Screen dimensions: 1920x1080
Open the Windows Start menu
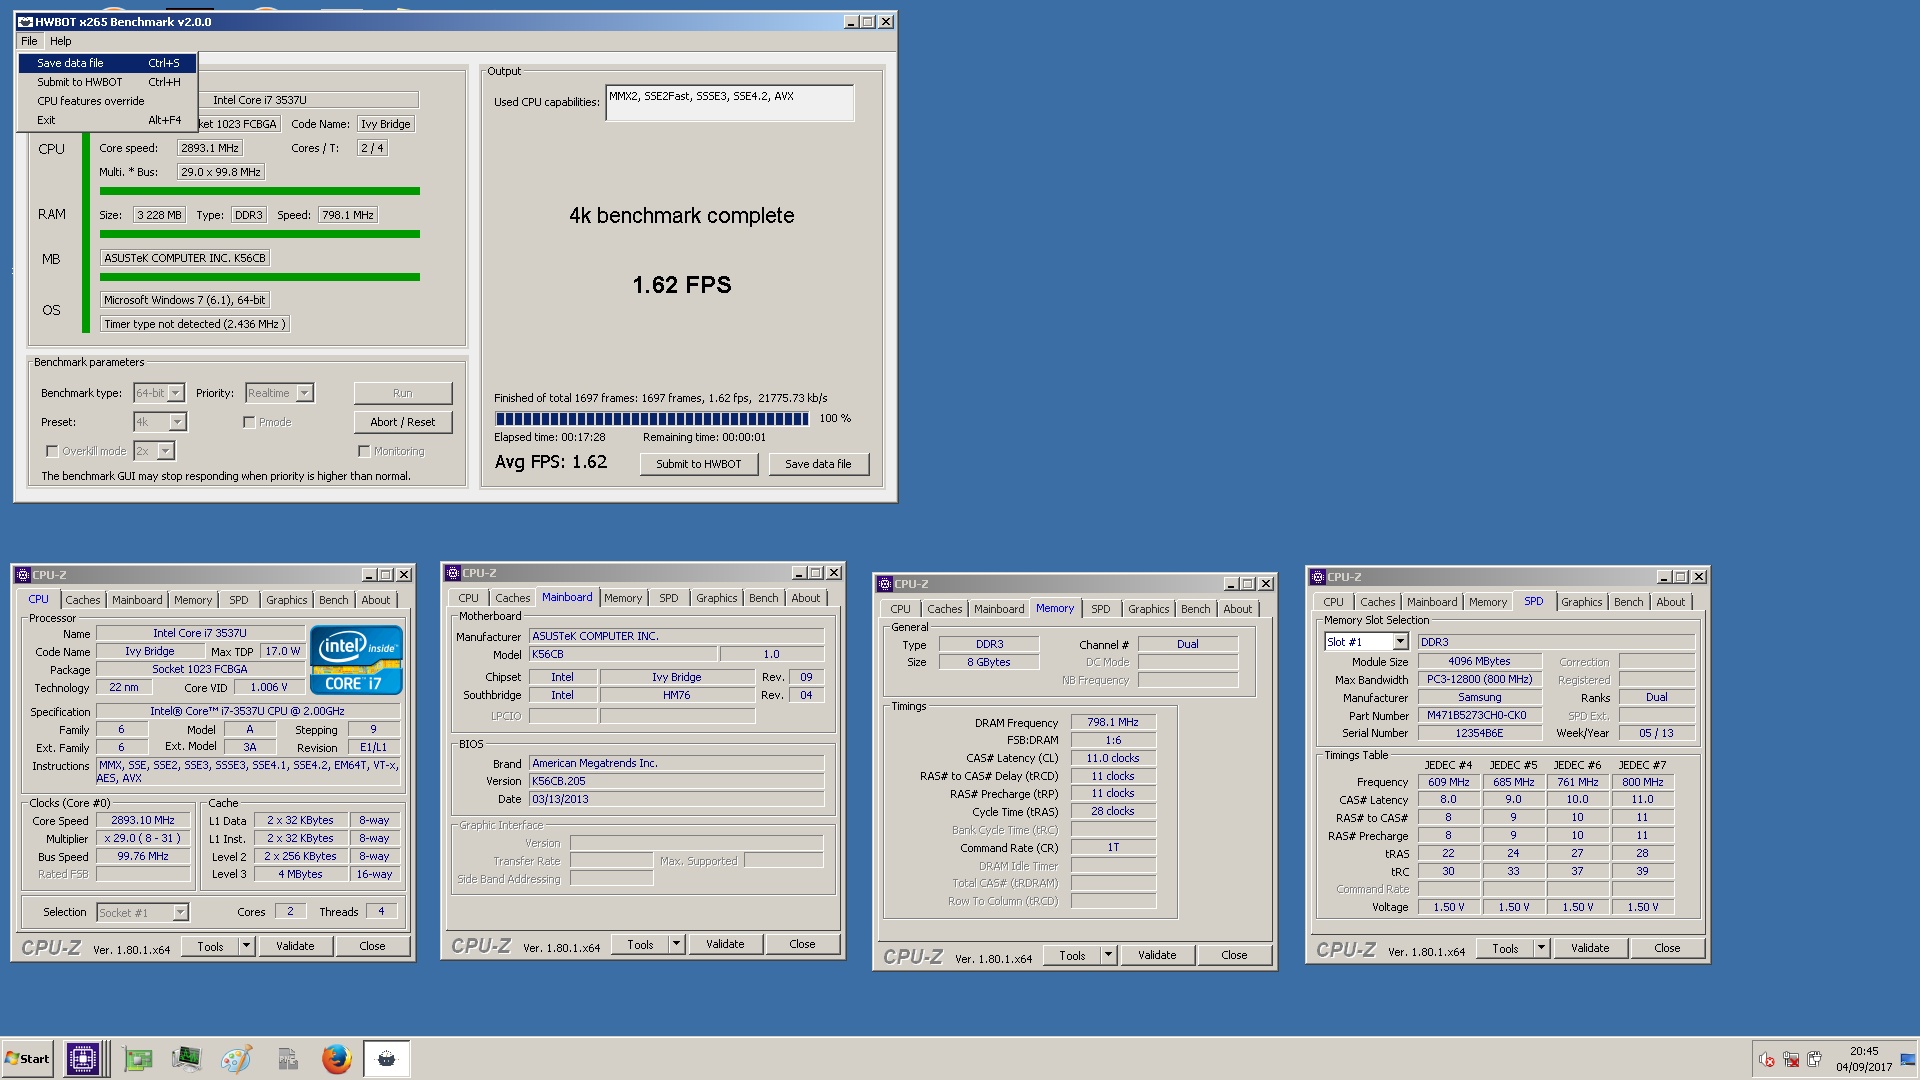click(x=27, y=1059)
